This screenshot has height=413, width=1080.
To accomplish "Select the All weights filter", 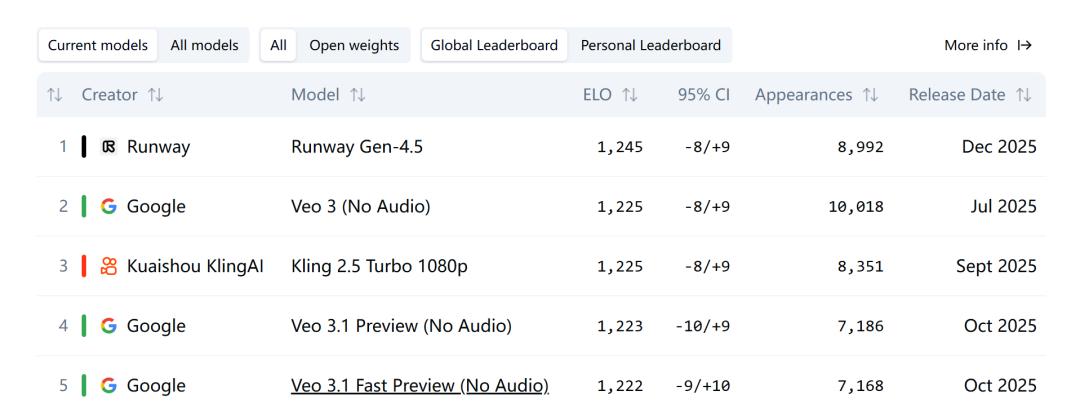I will pos(279,45).
